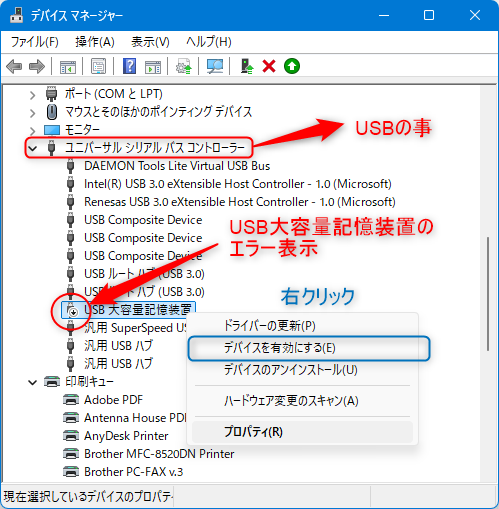The height and width of the screenshot is (509, 499).
Task: Click the properties sheet toolbar icon
Action: click(x=98, y=66)
